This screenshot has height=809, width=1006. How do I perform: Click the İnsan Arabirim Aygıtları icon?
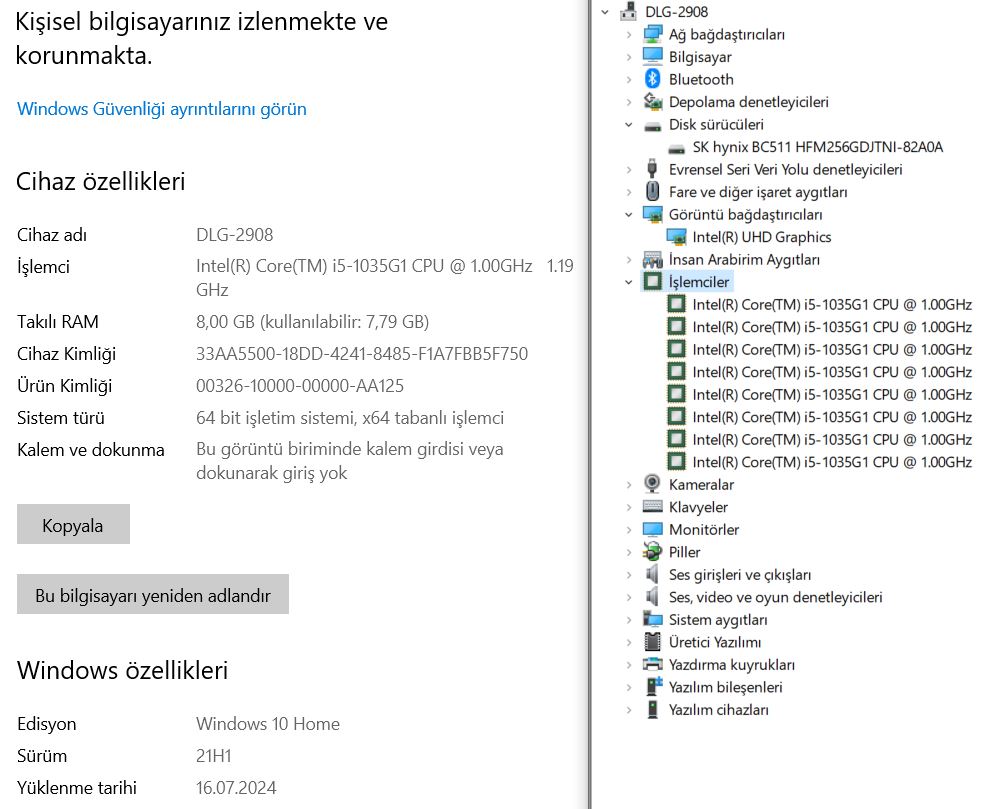coord(652,259)
